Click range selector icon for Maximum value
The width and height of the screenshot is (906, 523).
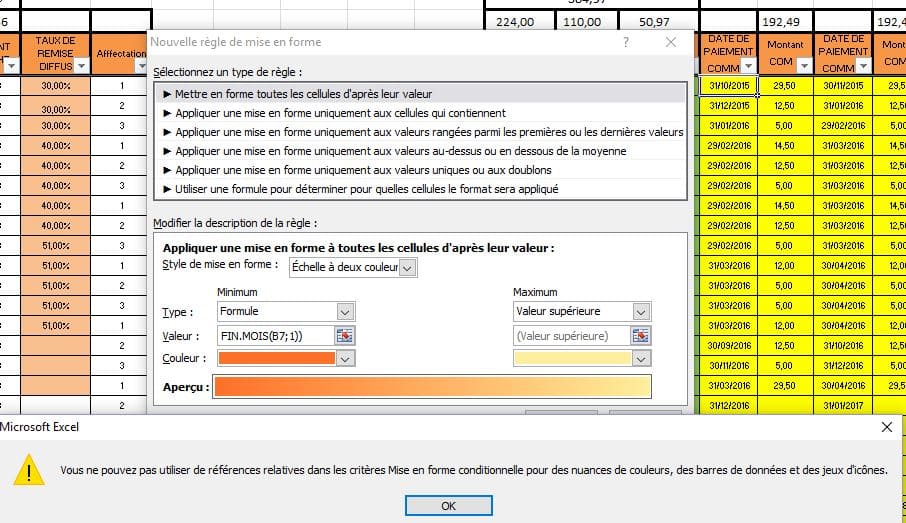point(641,336)
